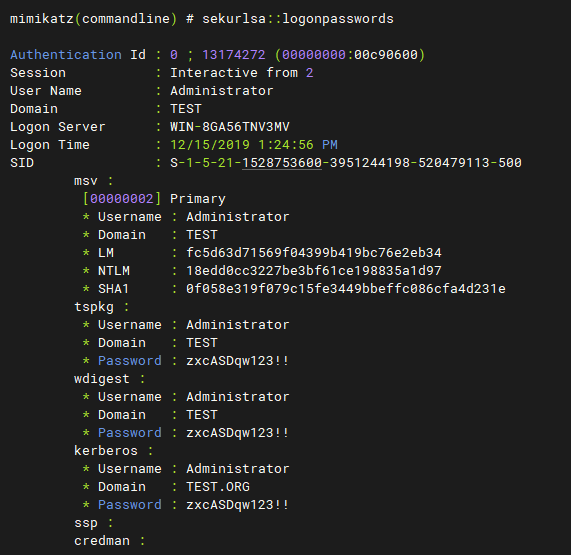Click the wdigest Password label
571x555 pixels.
coord(129,433)
